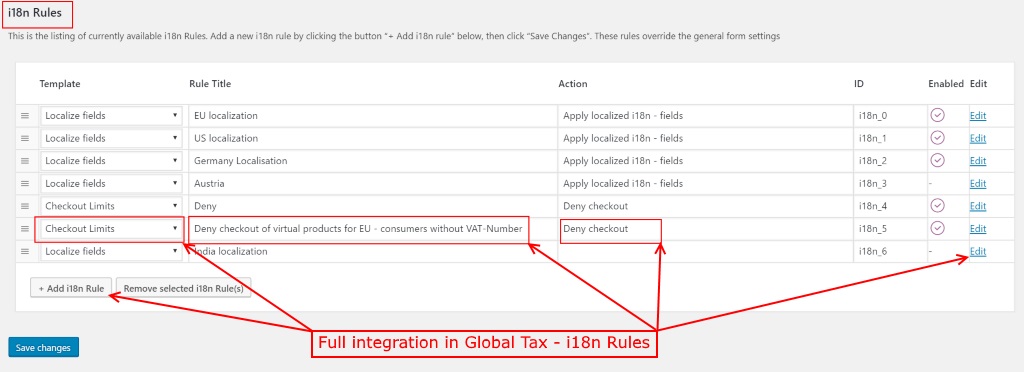Viewport: 1024px width, 372px height.
Task: Toggle enabled checkmark for i18n_2
Action: tap(937, 160)
